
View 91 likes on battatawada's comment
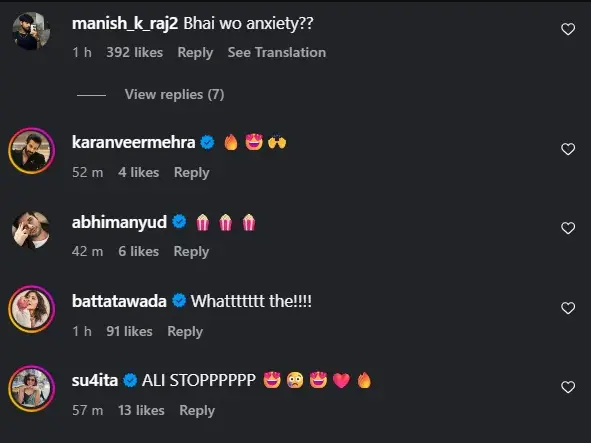[129, 331]
